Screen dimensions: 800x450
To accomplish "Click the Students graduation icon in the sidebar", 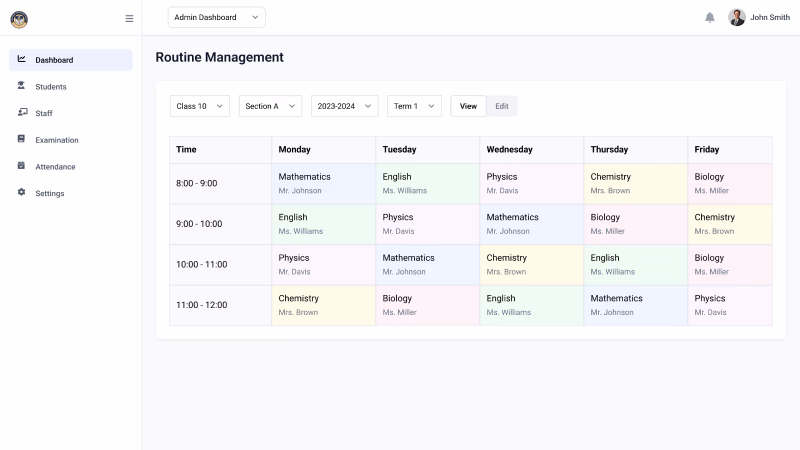I will 21,85.
